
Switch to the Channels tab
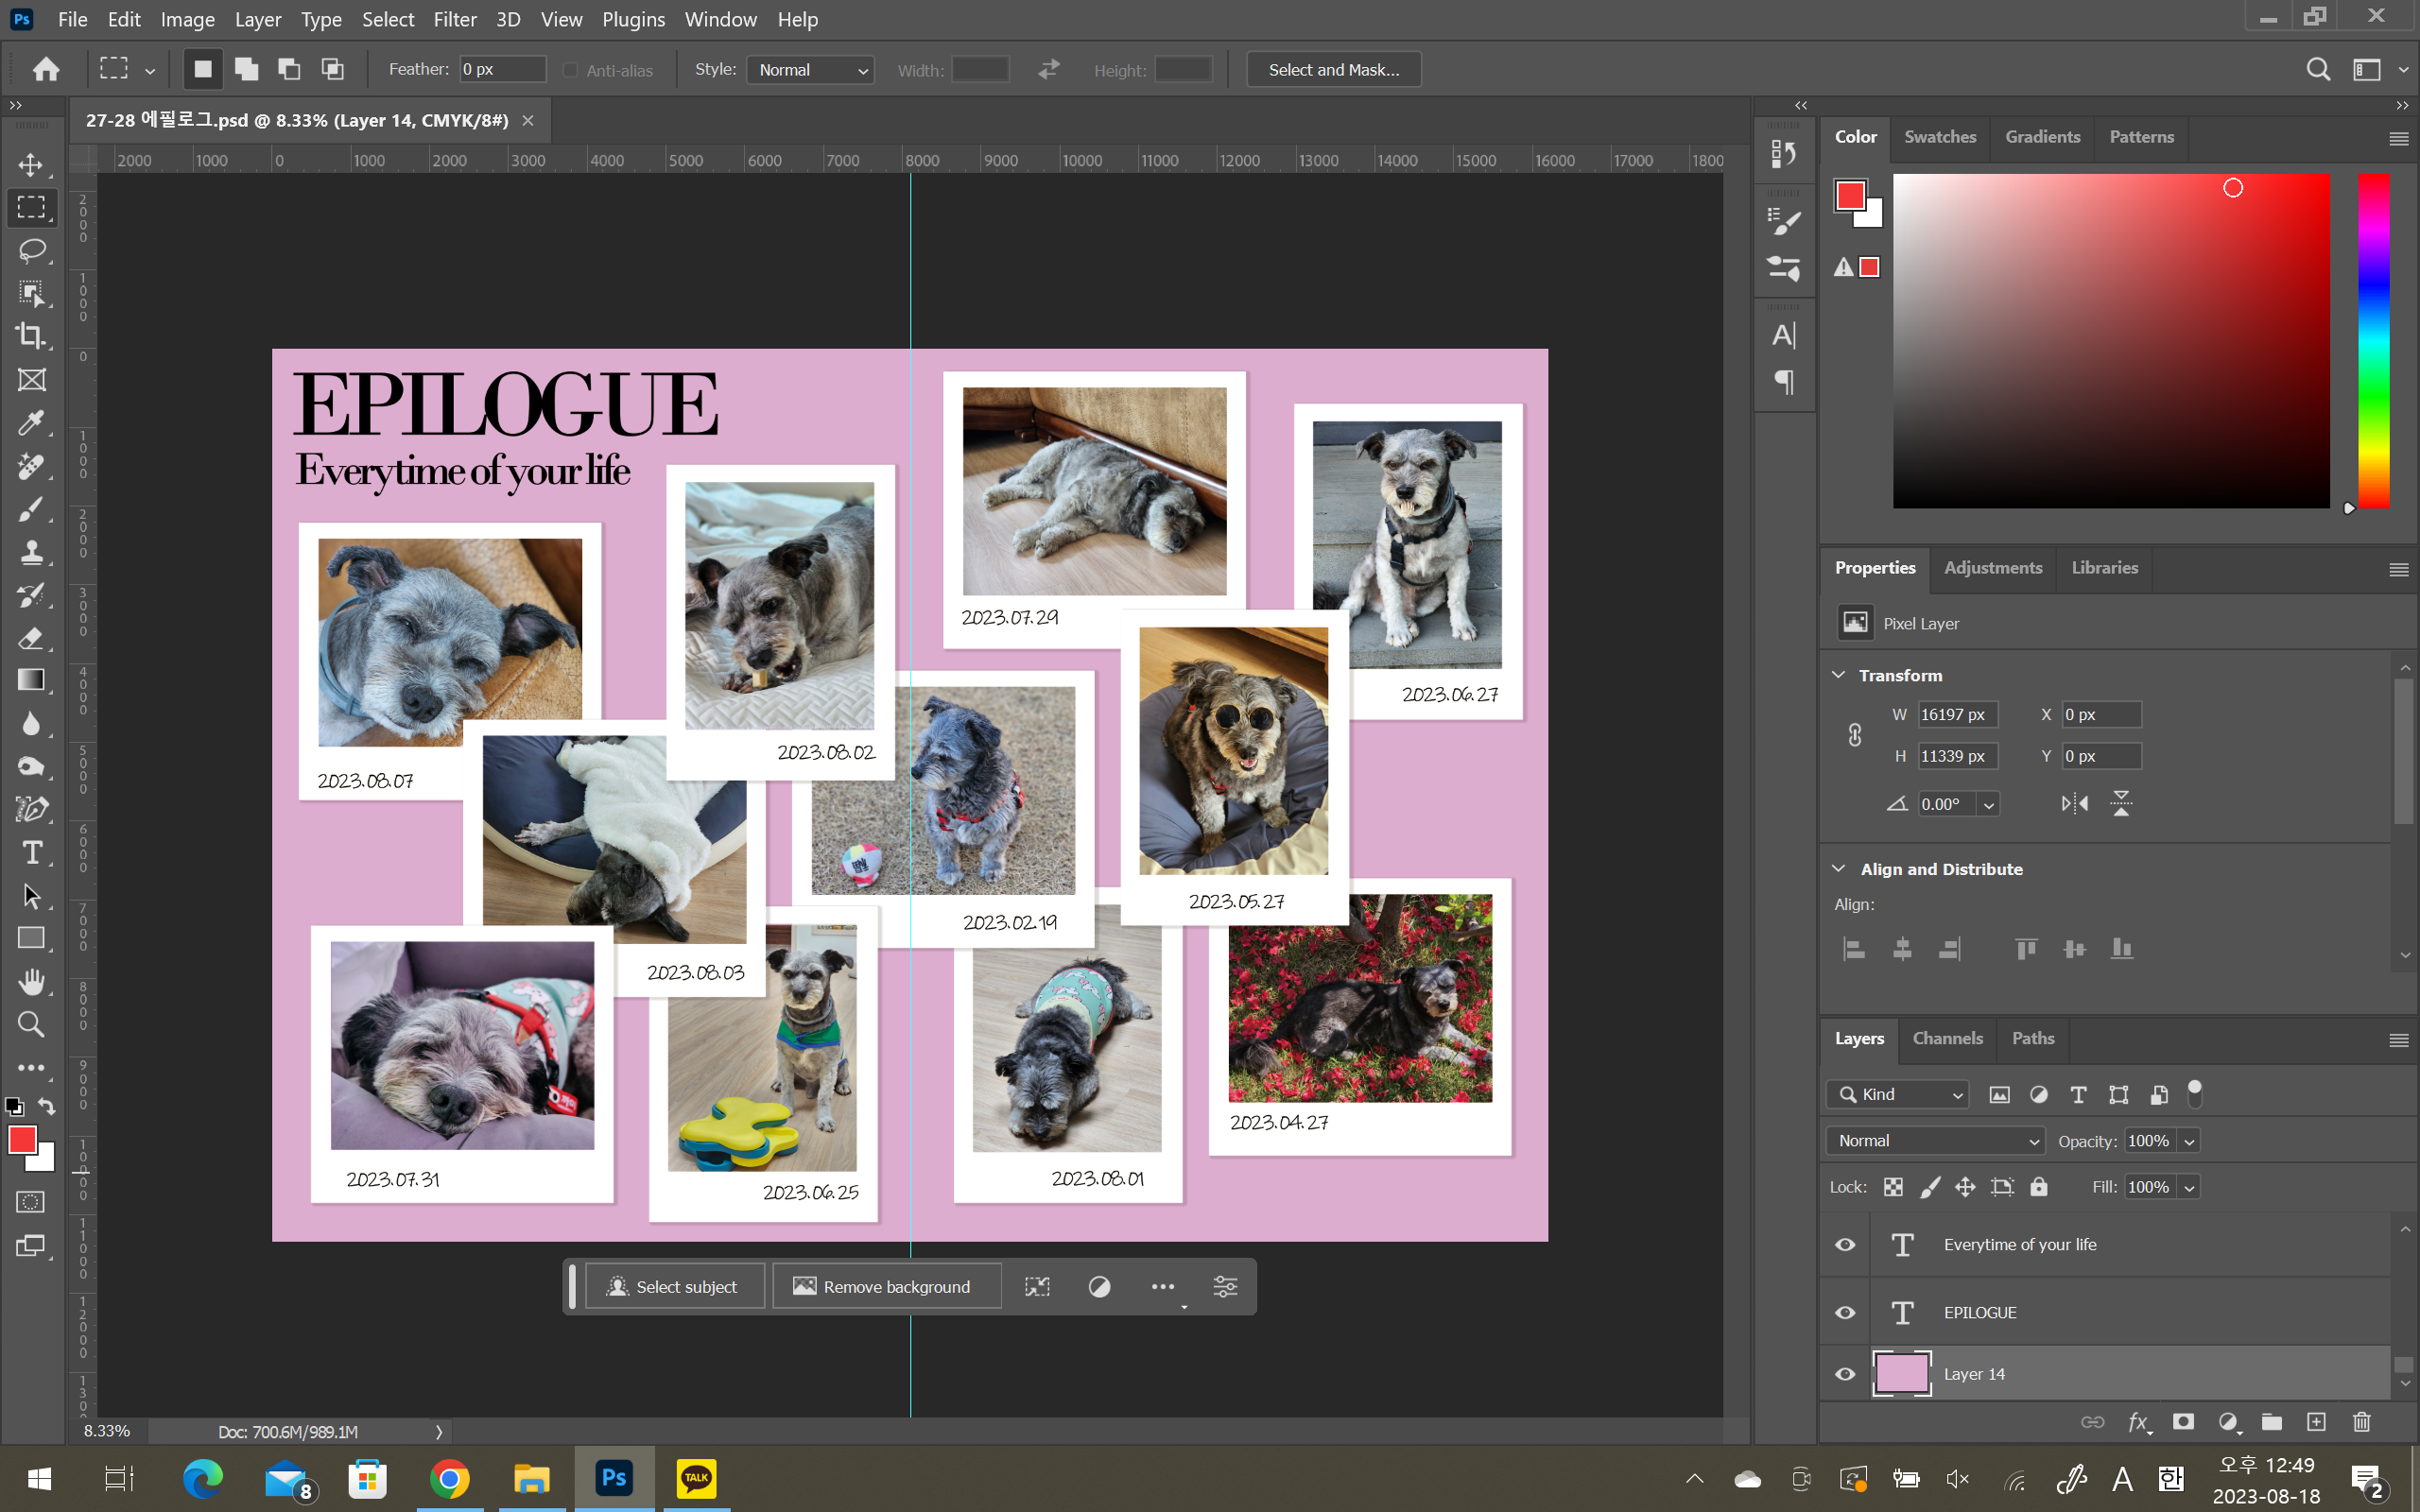pos(1947,1039)
